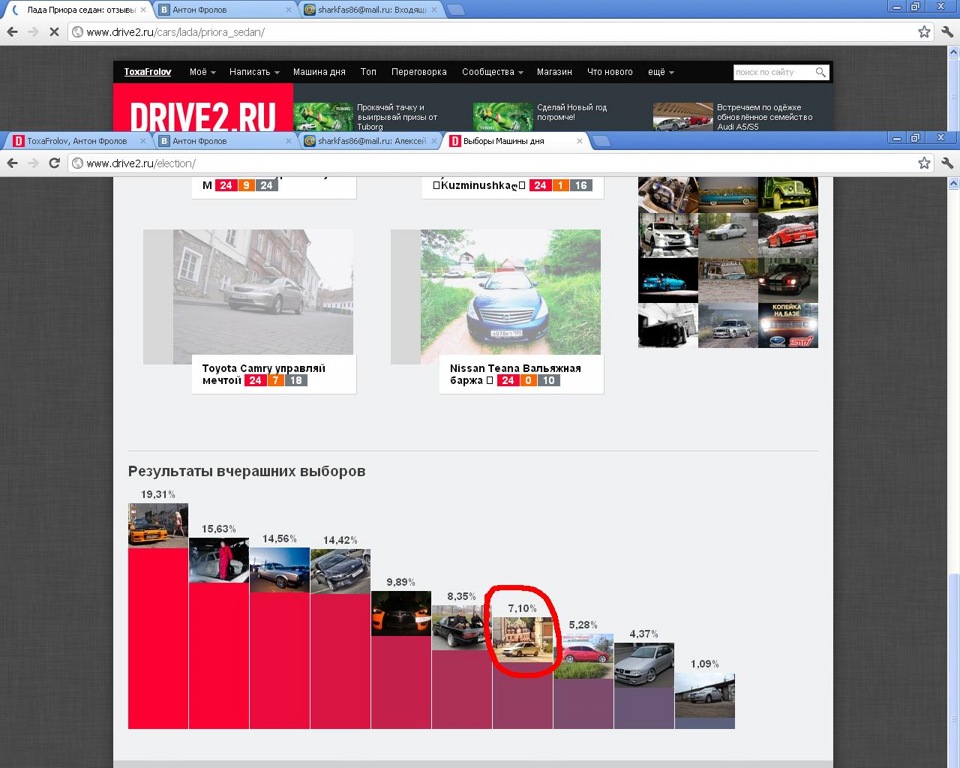Expand the Сообщества dropdown menu
The width and height of the screenshot is (960, 768).
[492, 72]
